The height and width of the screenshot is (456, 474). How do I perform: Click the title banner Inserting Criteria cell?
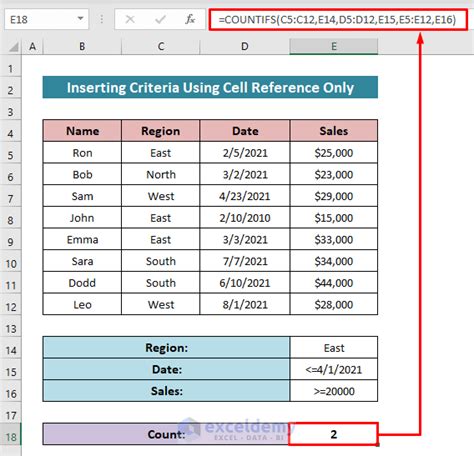210,87
